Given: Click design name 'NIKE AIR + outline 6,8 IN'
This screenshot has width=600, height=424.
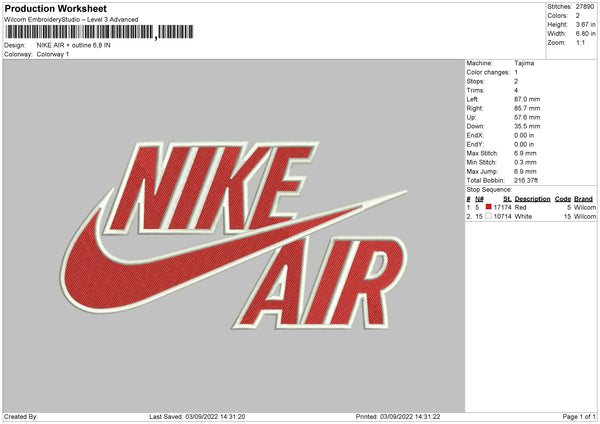Looking at the screenshot, I should tap(73, 45).
